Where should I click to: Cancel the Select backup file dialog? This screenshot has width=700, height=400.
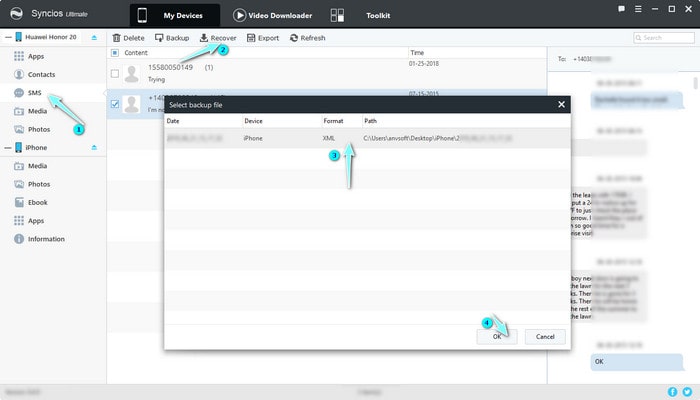tap(545, 336)
